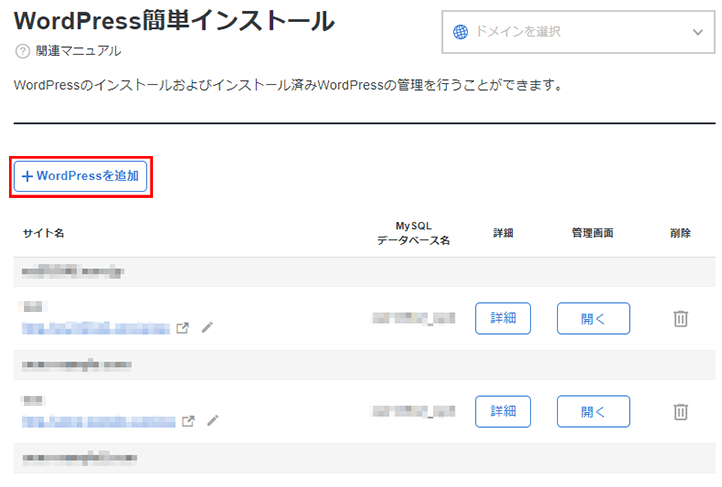Click 詳細 button for the second site
Screen dimensions: 722x487
pyautogui.click(x=503, y=411)
